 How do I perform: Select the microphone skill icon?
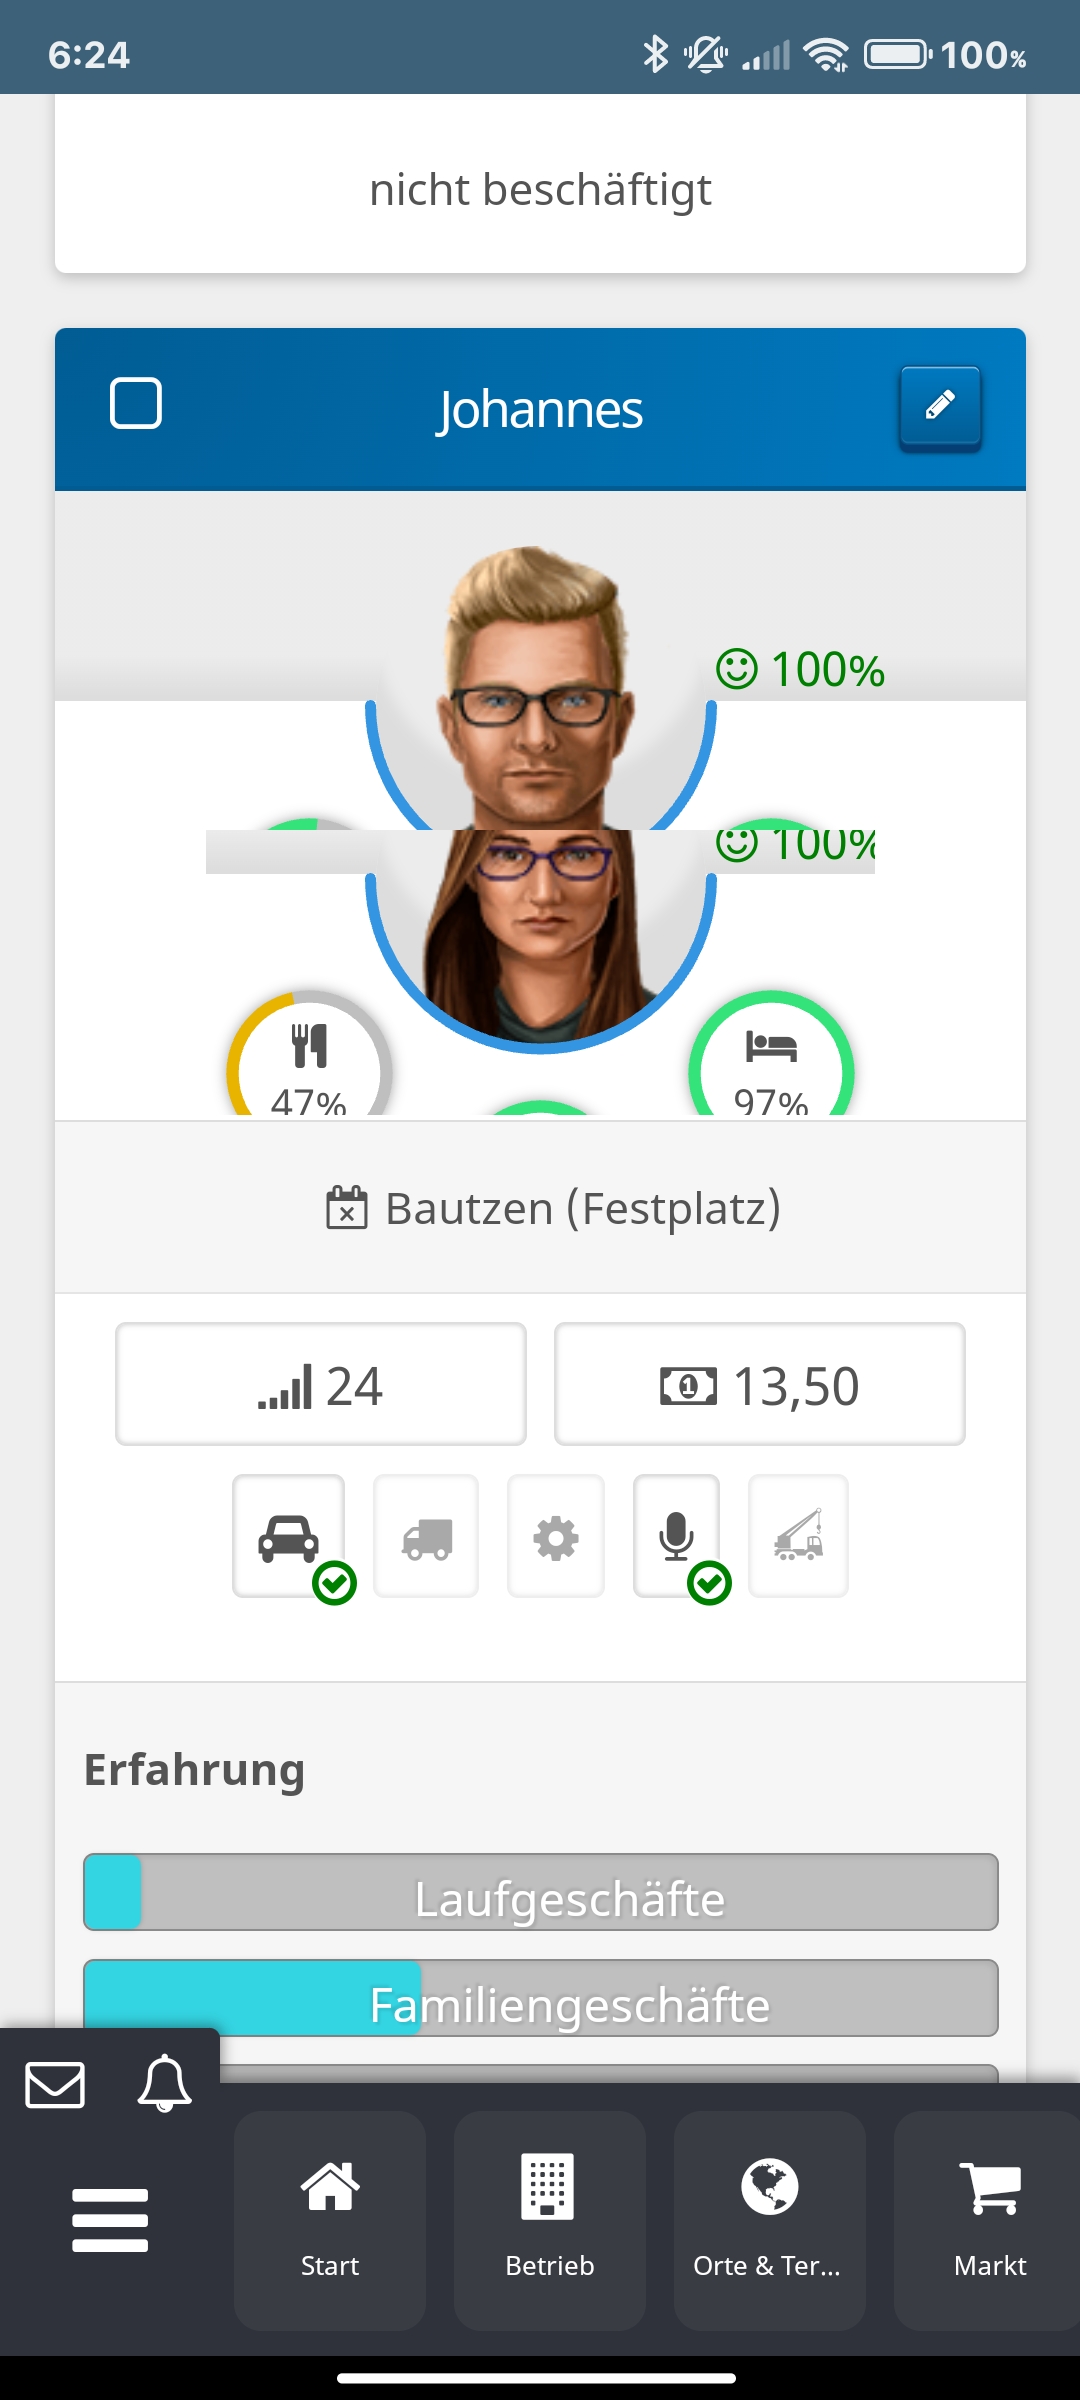[677, 1536]
